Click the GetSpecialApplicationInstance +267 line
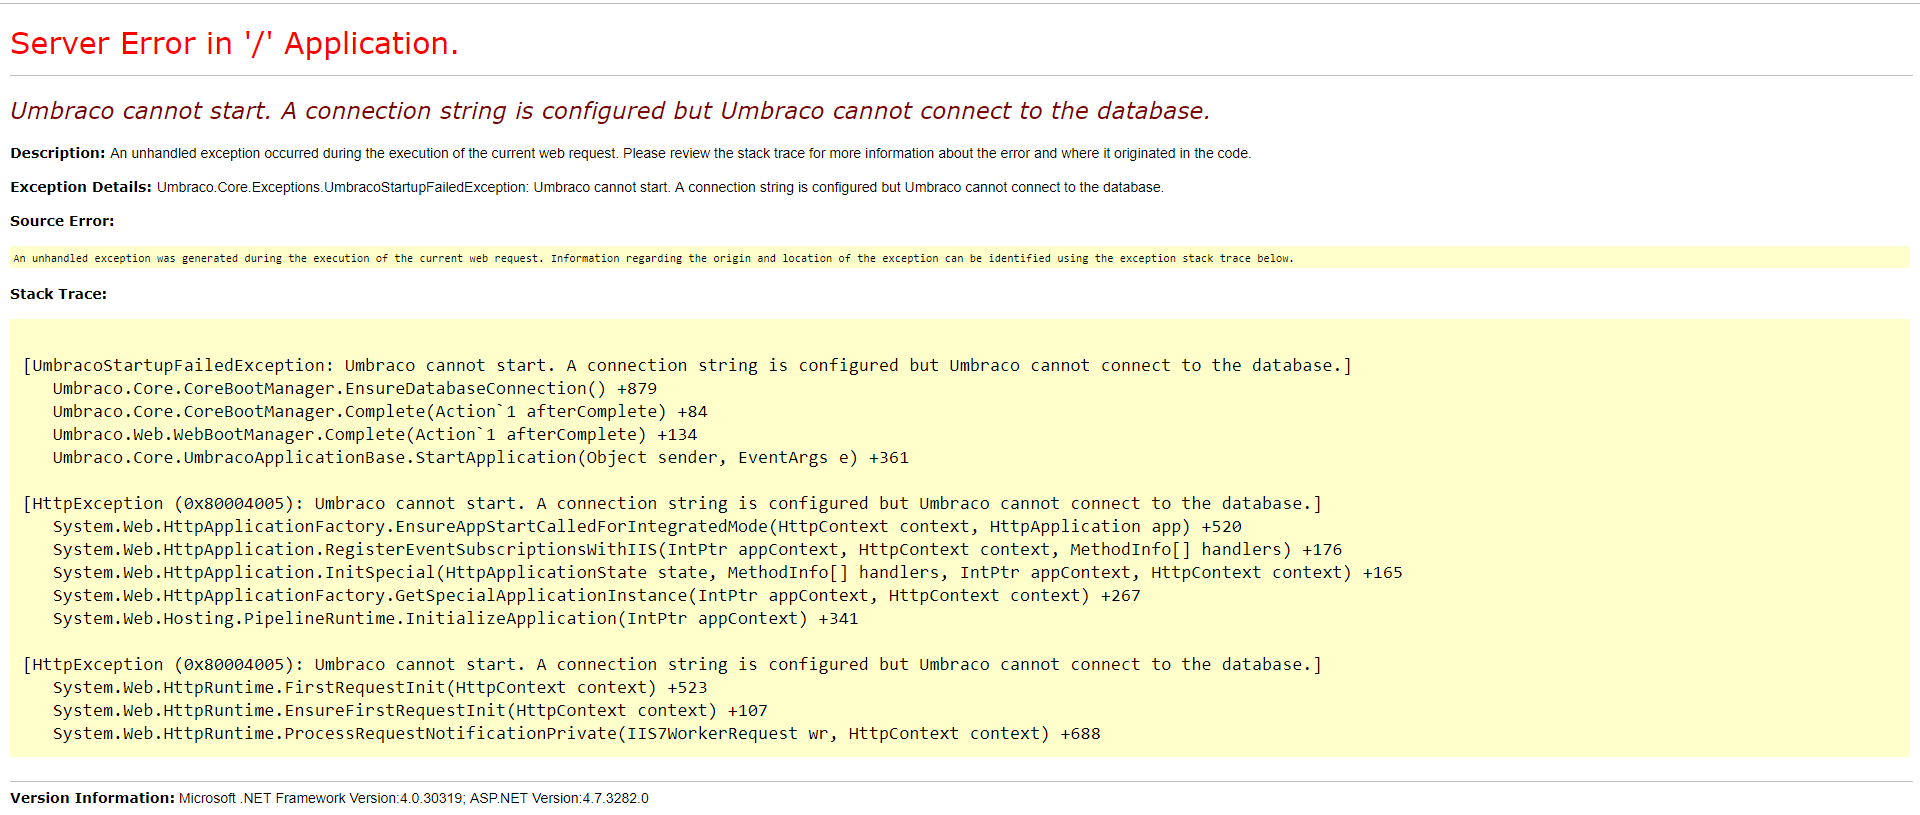This screenshot has height=815, width=1920. [596, 596]
